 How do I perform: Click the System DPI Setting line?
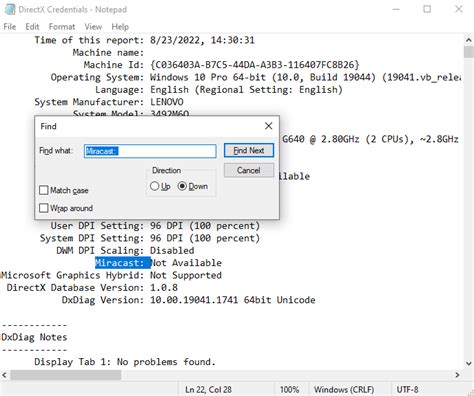click(x=150, y=238)
